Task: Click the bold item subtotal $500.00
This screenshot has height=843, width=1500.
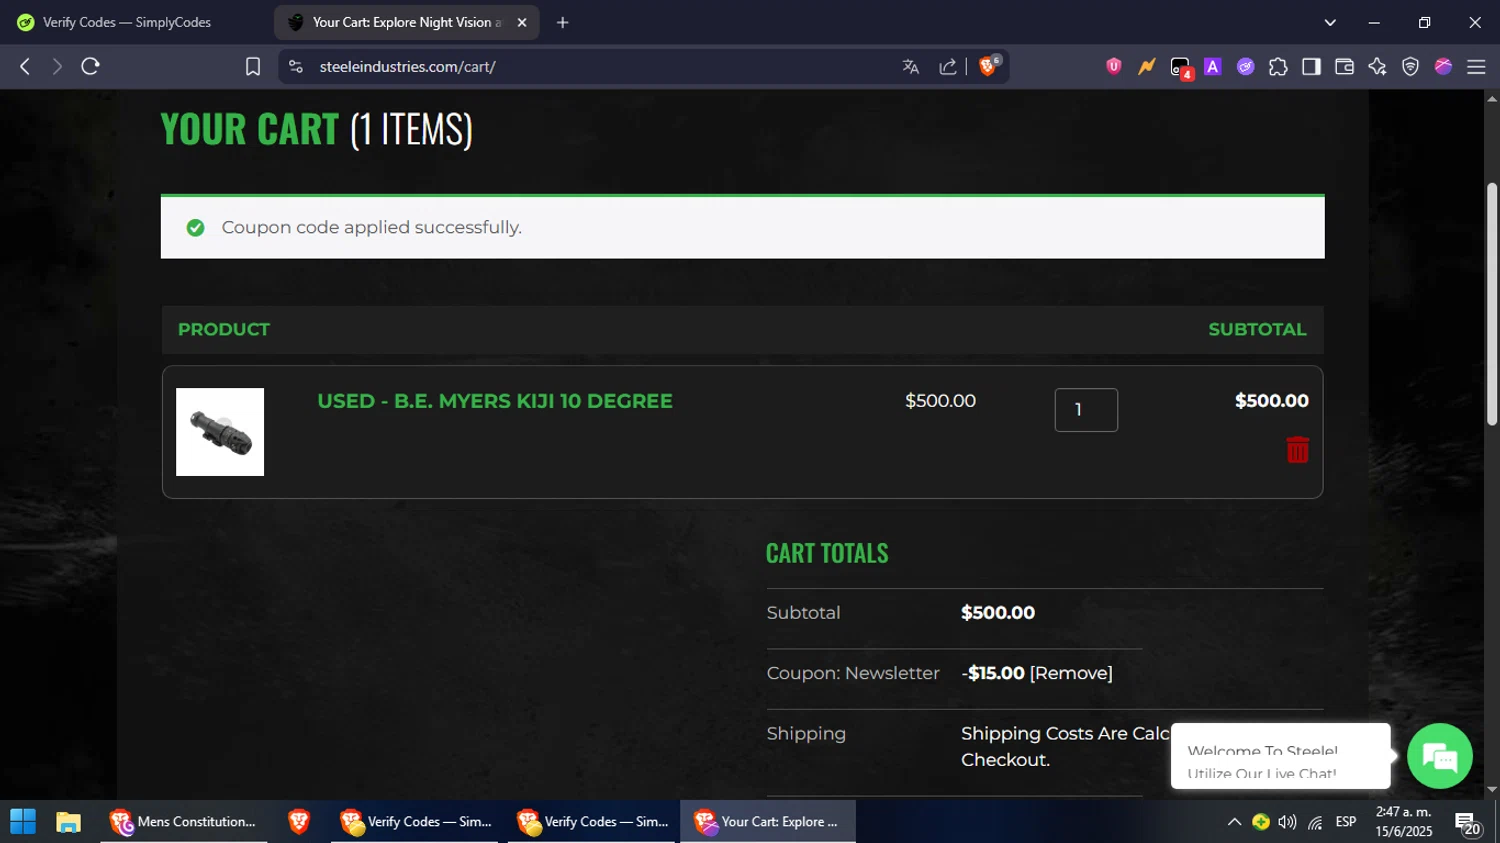Action: 1271,401
